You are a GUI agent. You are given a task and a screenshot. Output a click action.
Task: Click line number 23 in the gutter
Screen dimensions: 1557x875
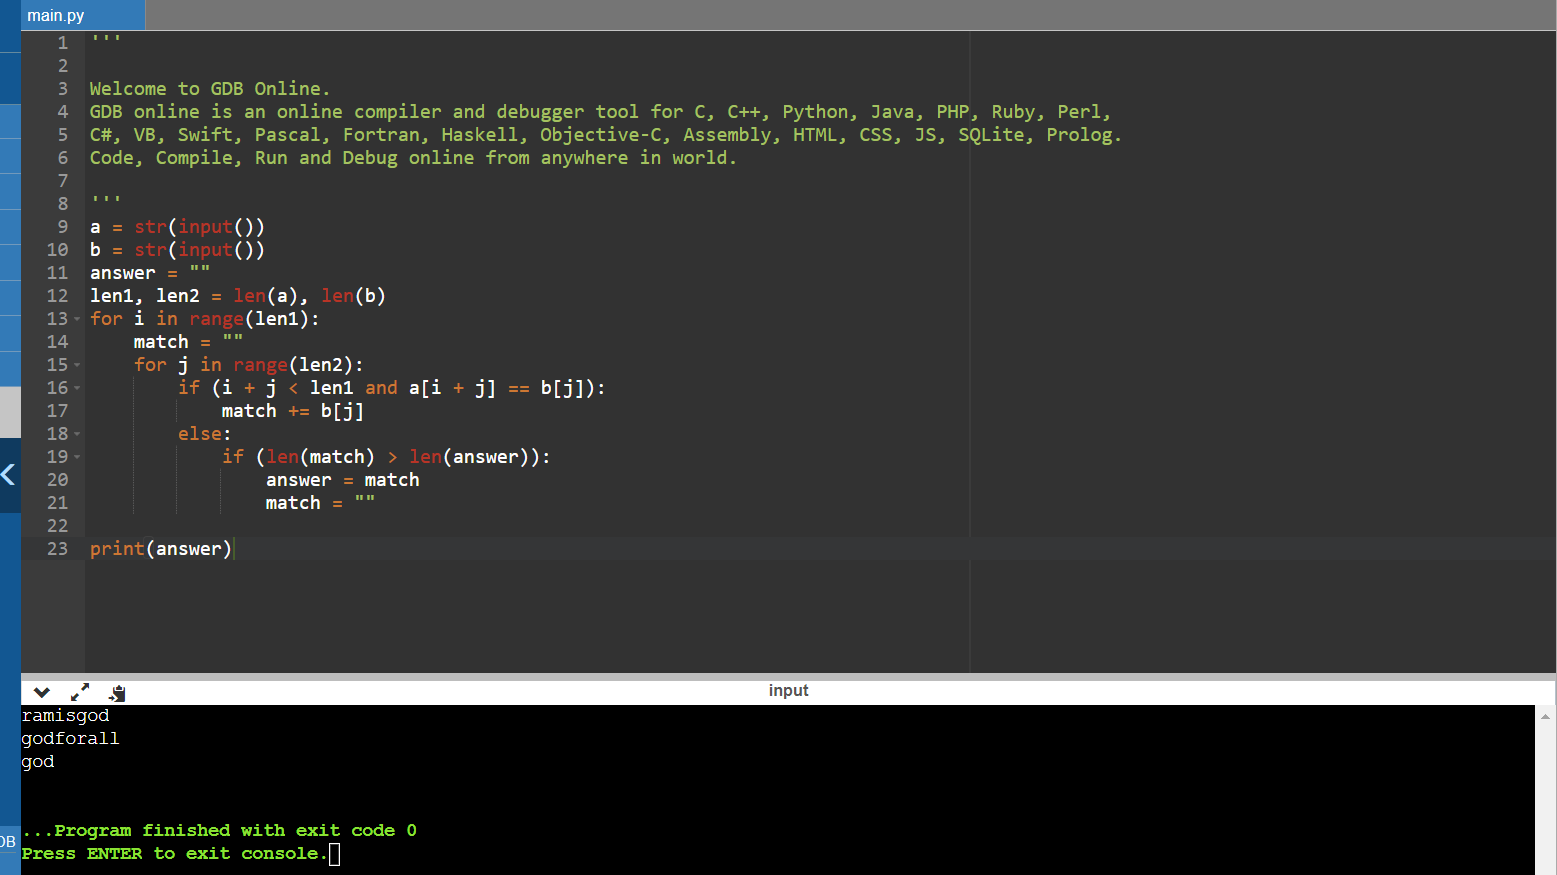click(58, 549)
